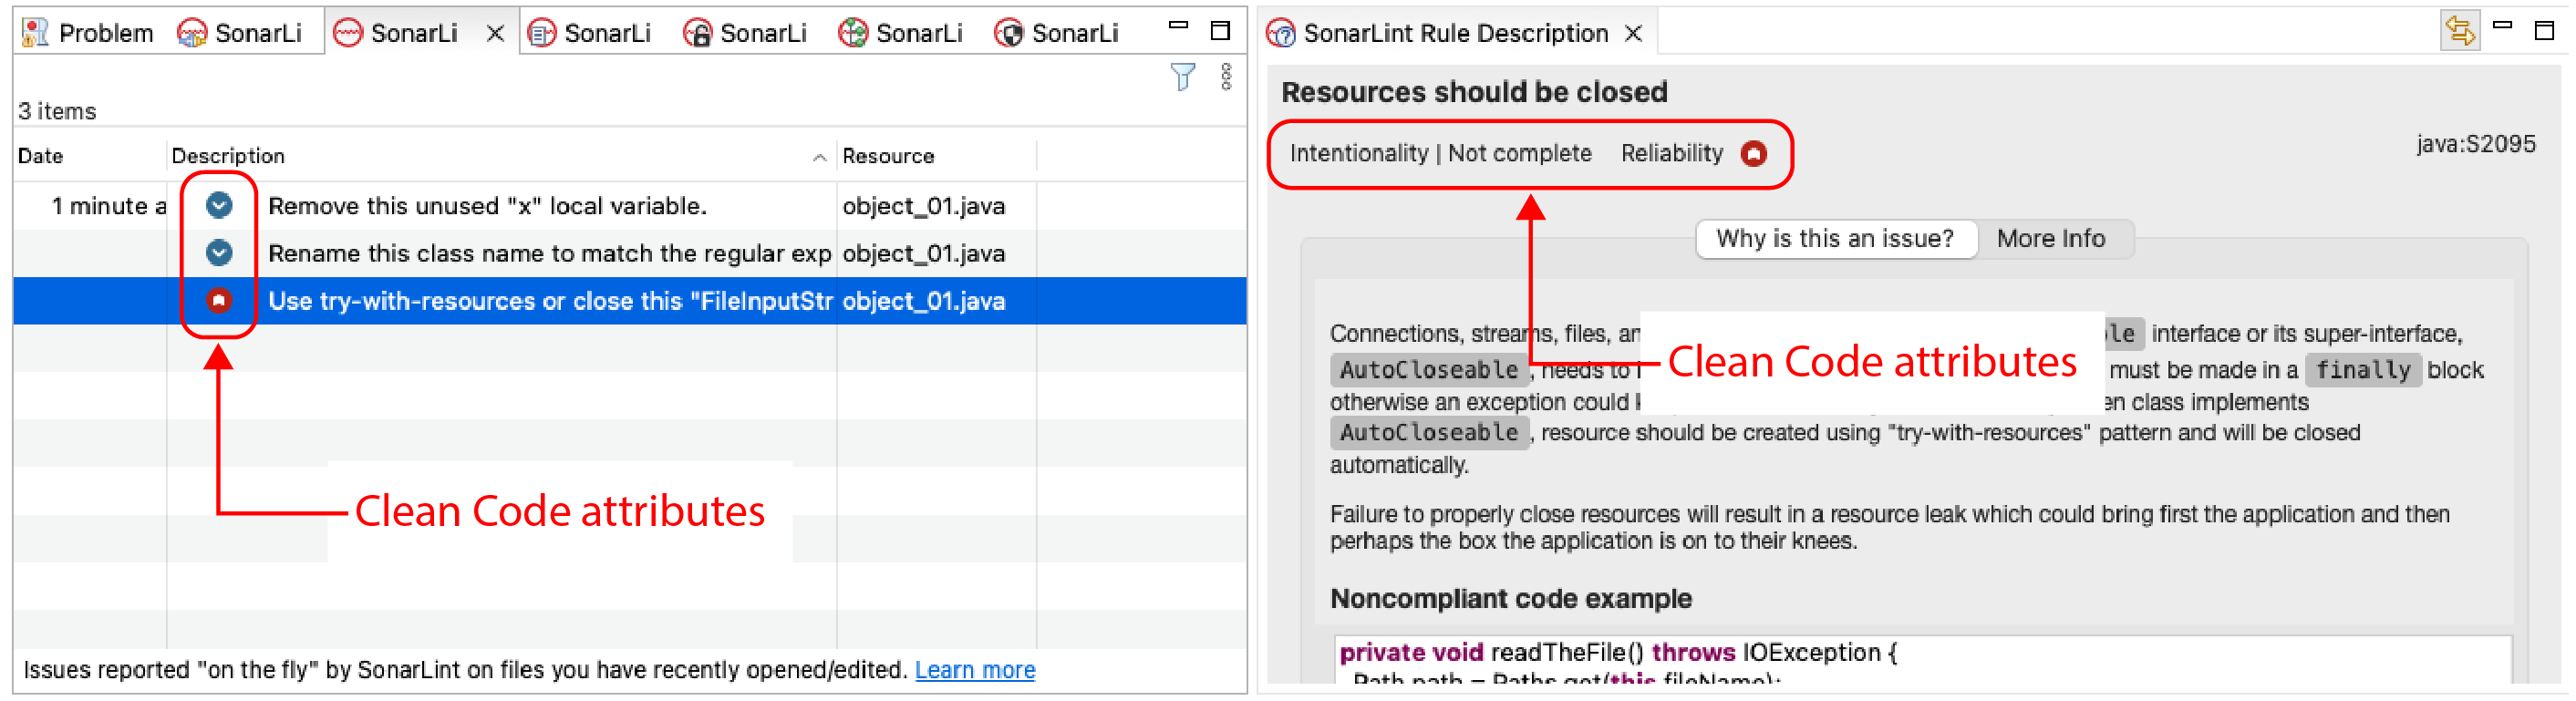Switch to 'Why is this an issue?' tab
The height and width of the screenshot is (701, 2576).
(x=1835, y=239)
